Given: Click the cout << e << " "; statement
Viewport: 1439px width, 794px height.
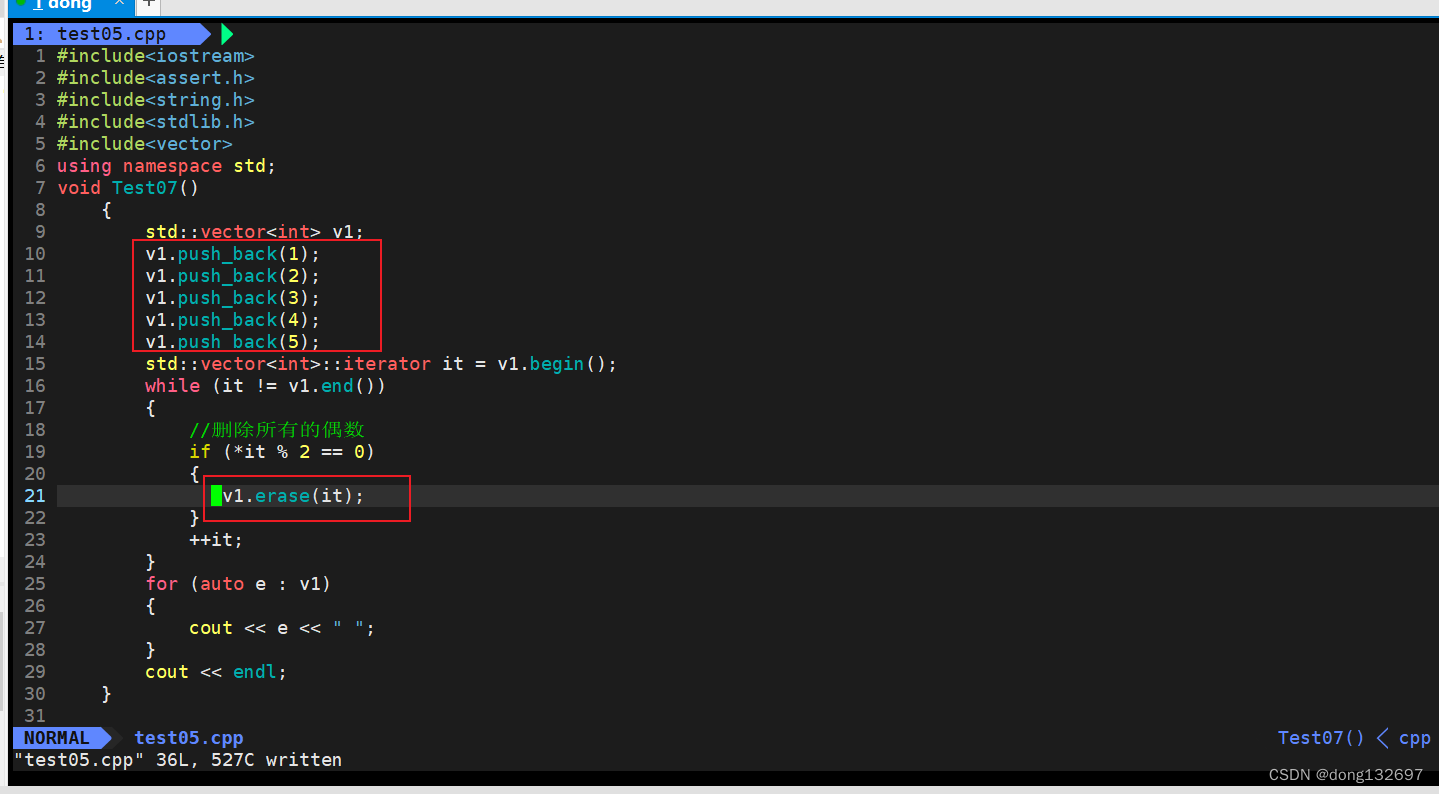Looking at the screenshot, I should tap(282, 628).
